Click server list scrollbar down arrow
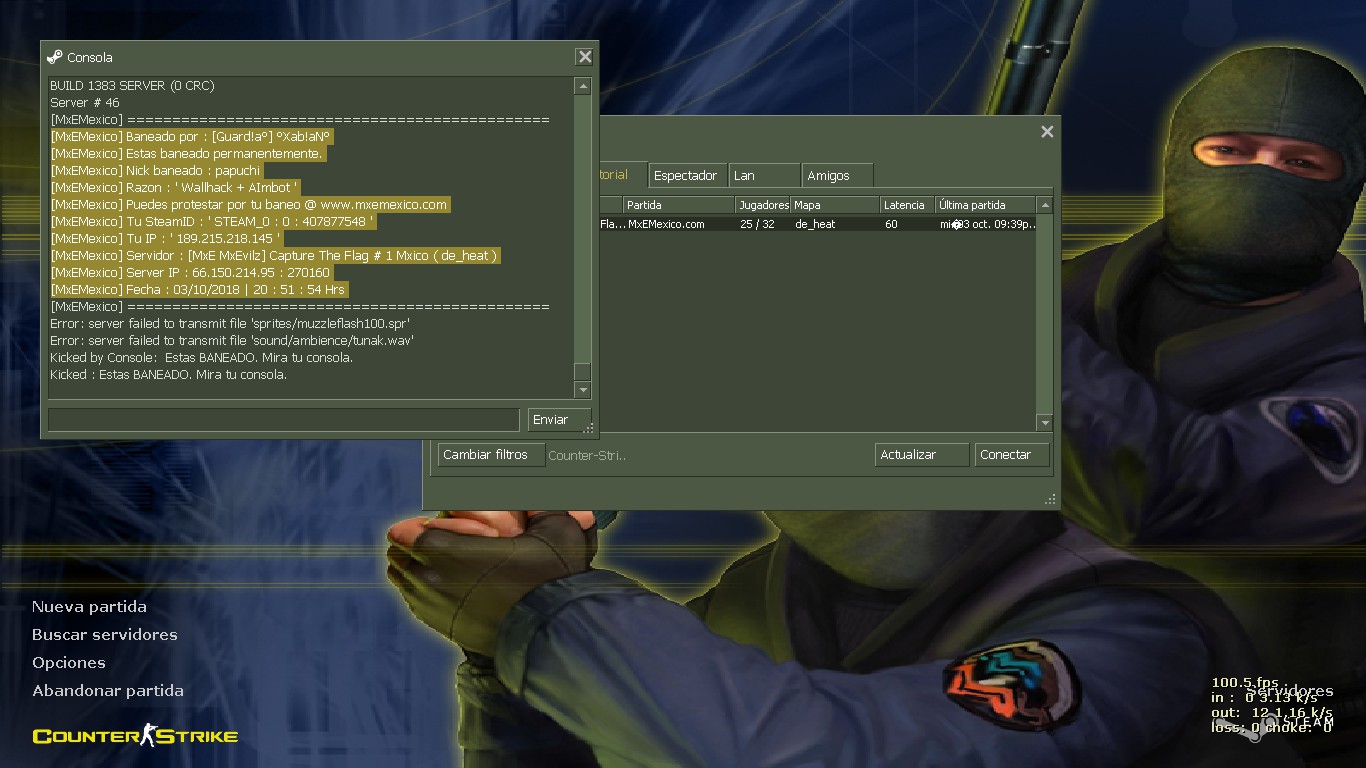1366x768 pixels. tap(1044, 423)
